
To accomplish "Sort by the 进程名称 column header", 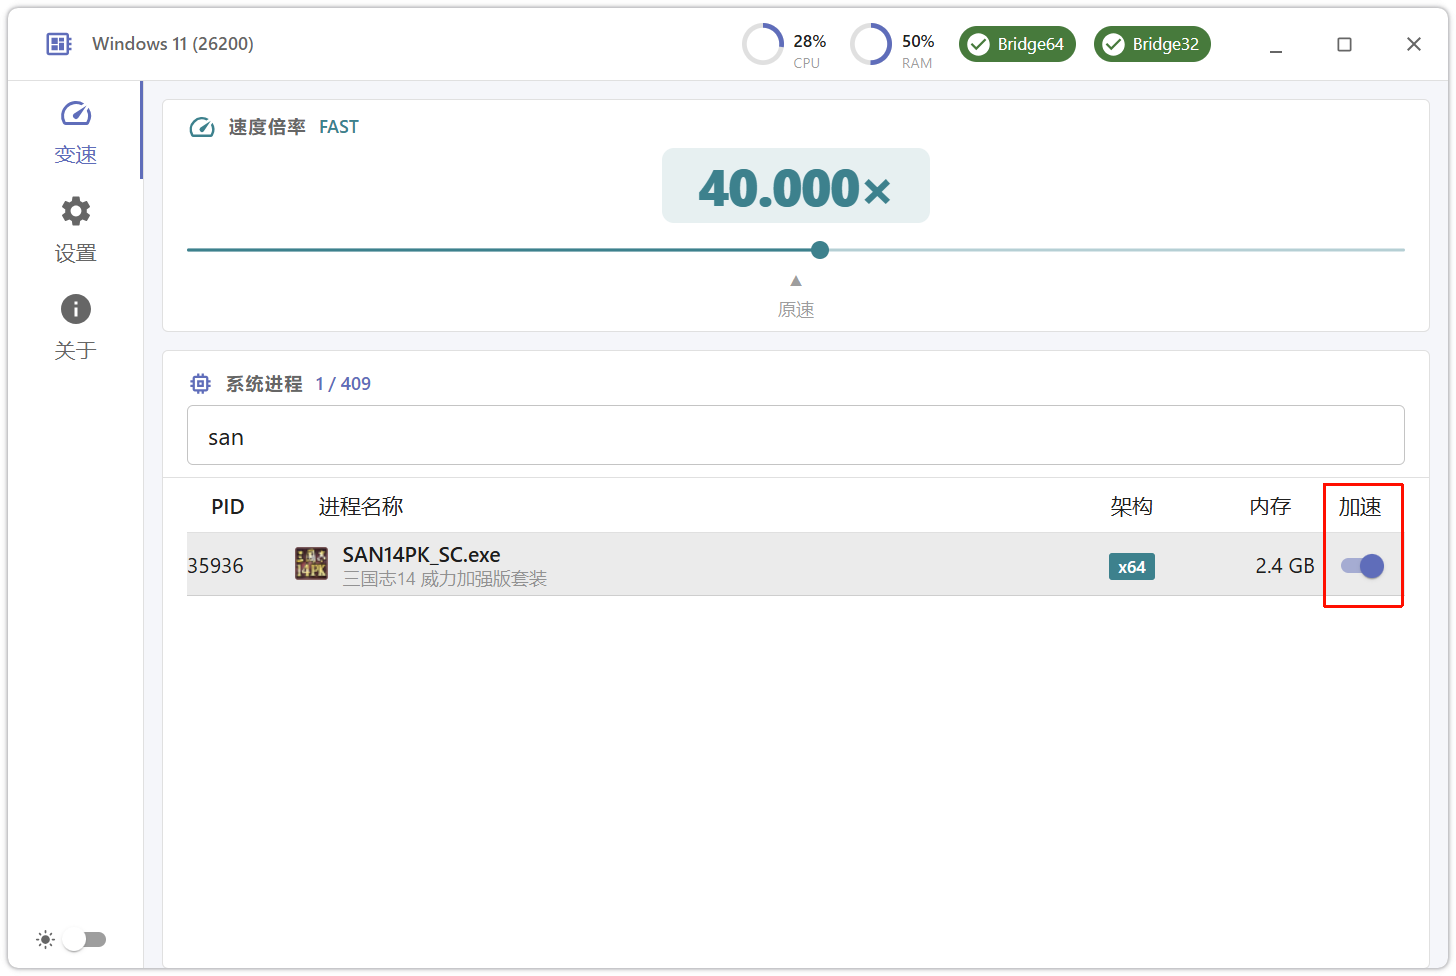I will (x=361, y=507).
